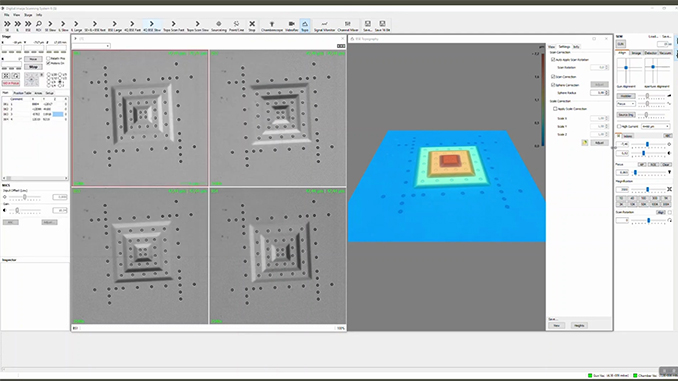
Task: Switch to Settings tab in topography window
Action: [x=564, y=47]
